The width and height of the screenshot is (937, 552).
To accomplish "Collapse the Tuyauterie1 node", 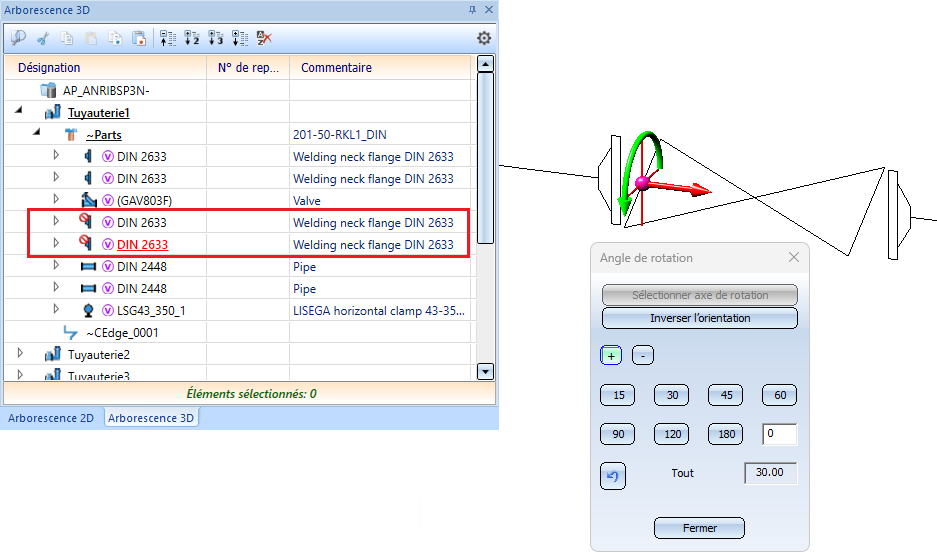I will [20, 111].
